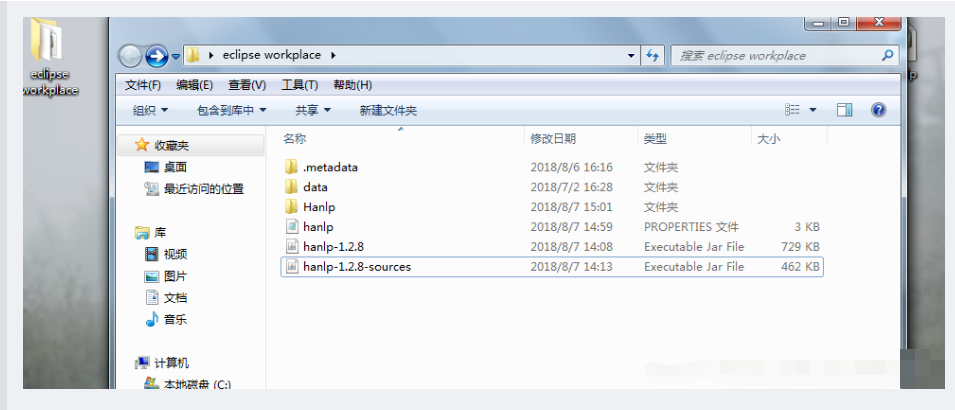Select the hanlp-1.2.8 file name
This screenshot has height=410, width=955.
[x=333, y=247]
